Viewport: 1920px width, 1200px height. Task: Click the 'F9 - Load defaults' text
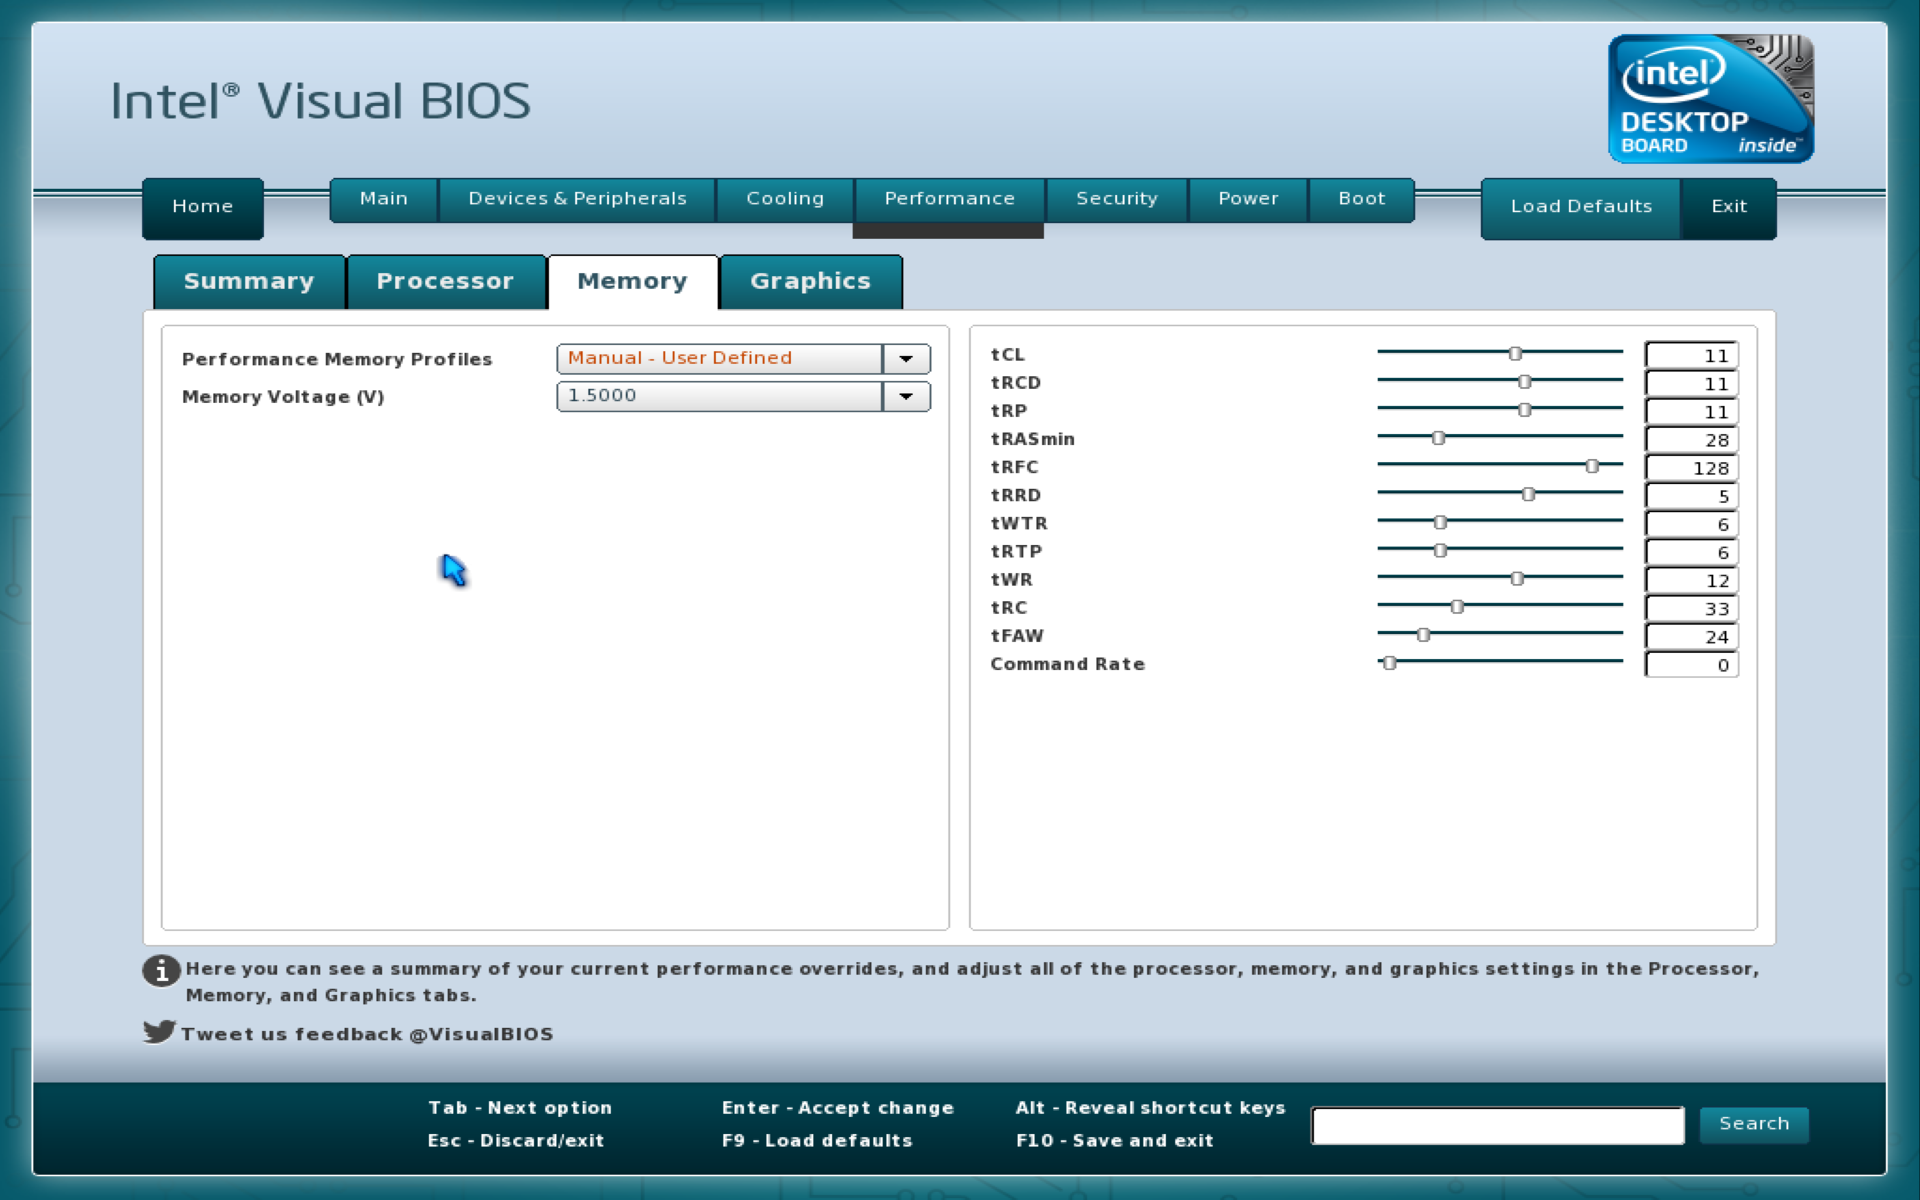pos(817,1140)
